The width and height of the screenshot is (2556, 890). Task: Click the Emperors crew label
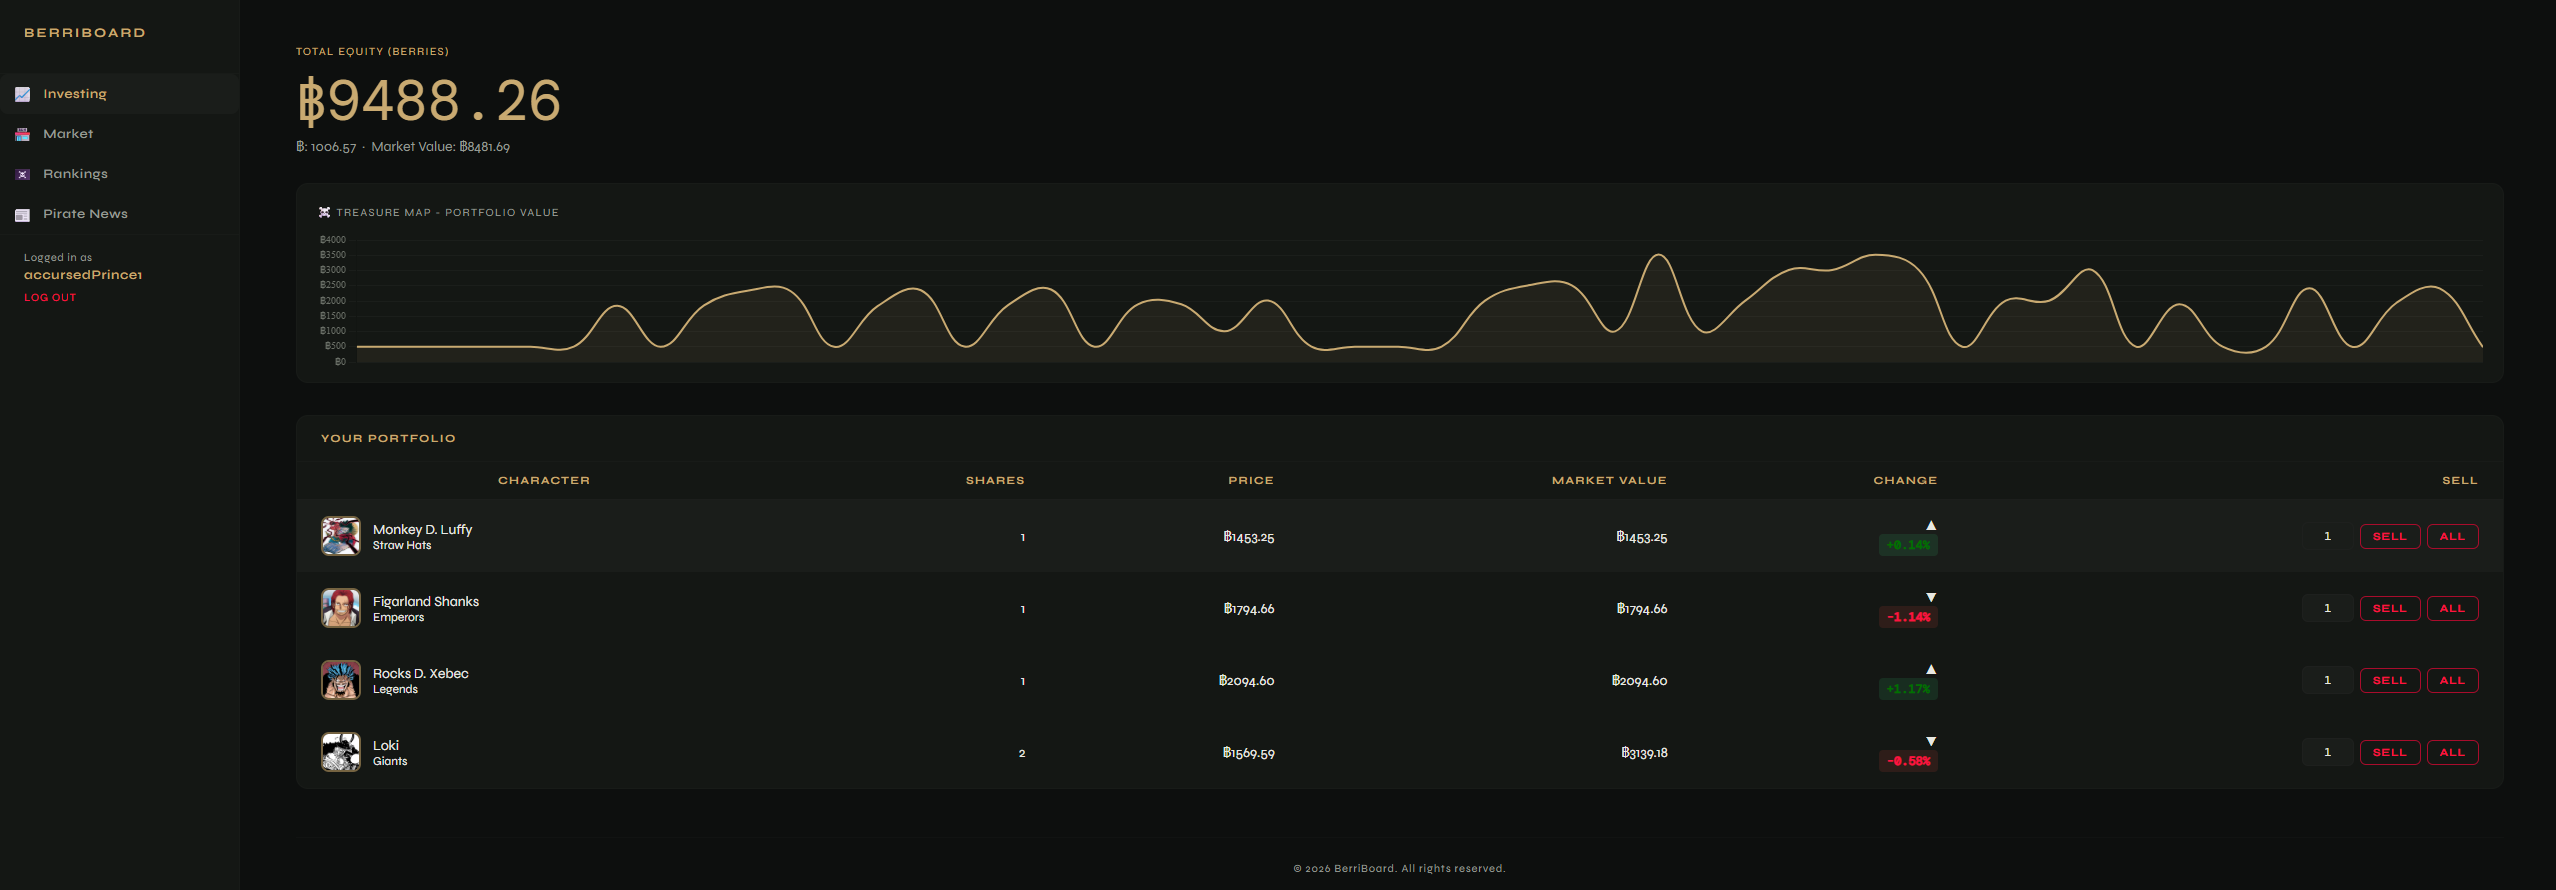[398, 618]
